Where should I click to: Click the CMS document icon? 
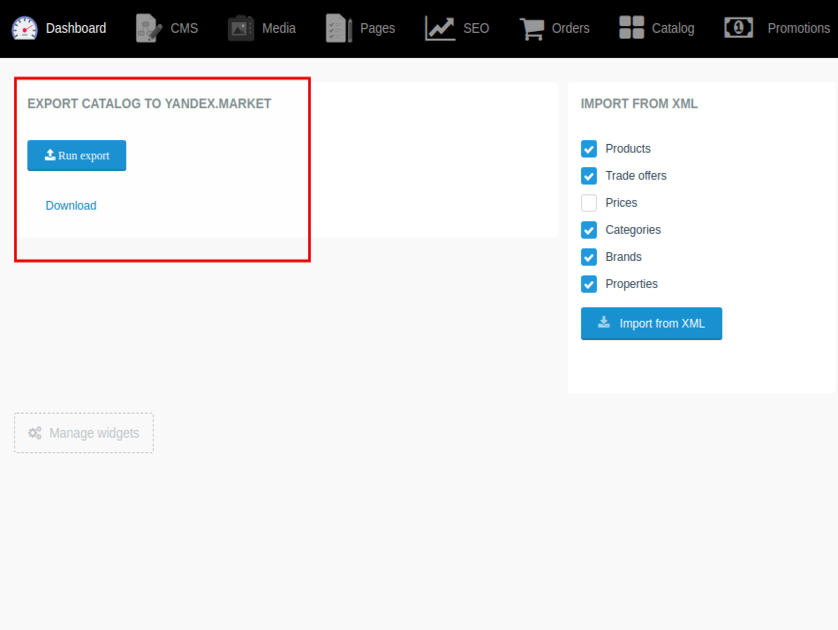tap(149, 28)
